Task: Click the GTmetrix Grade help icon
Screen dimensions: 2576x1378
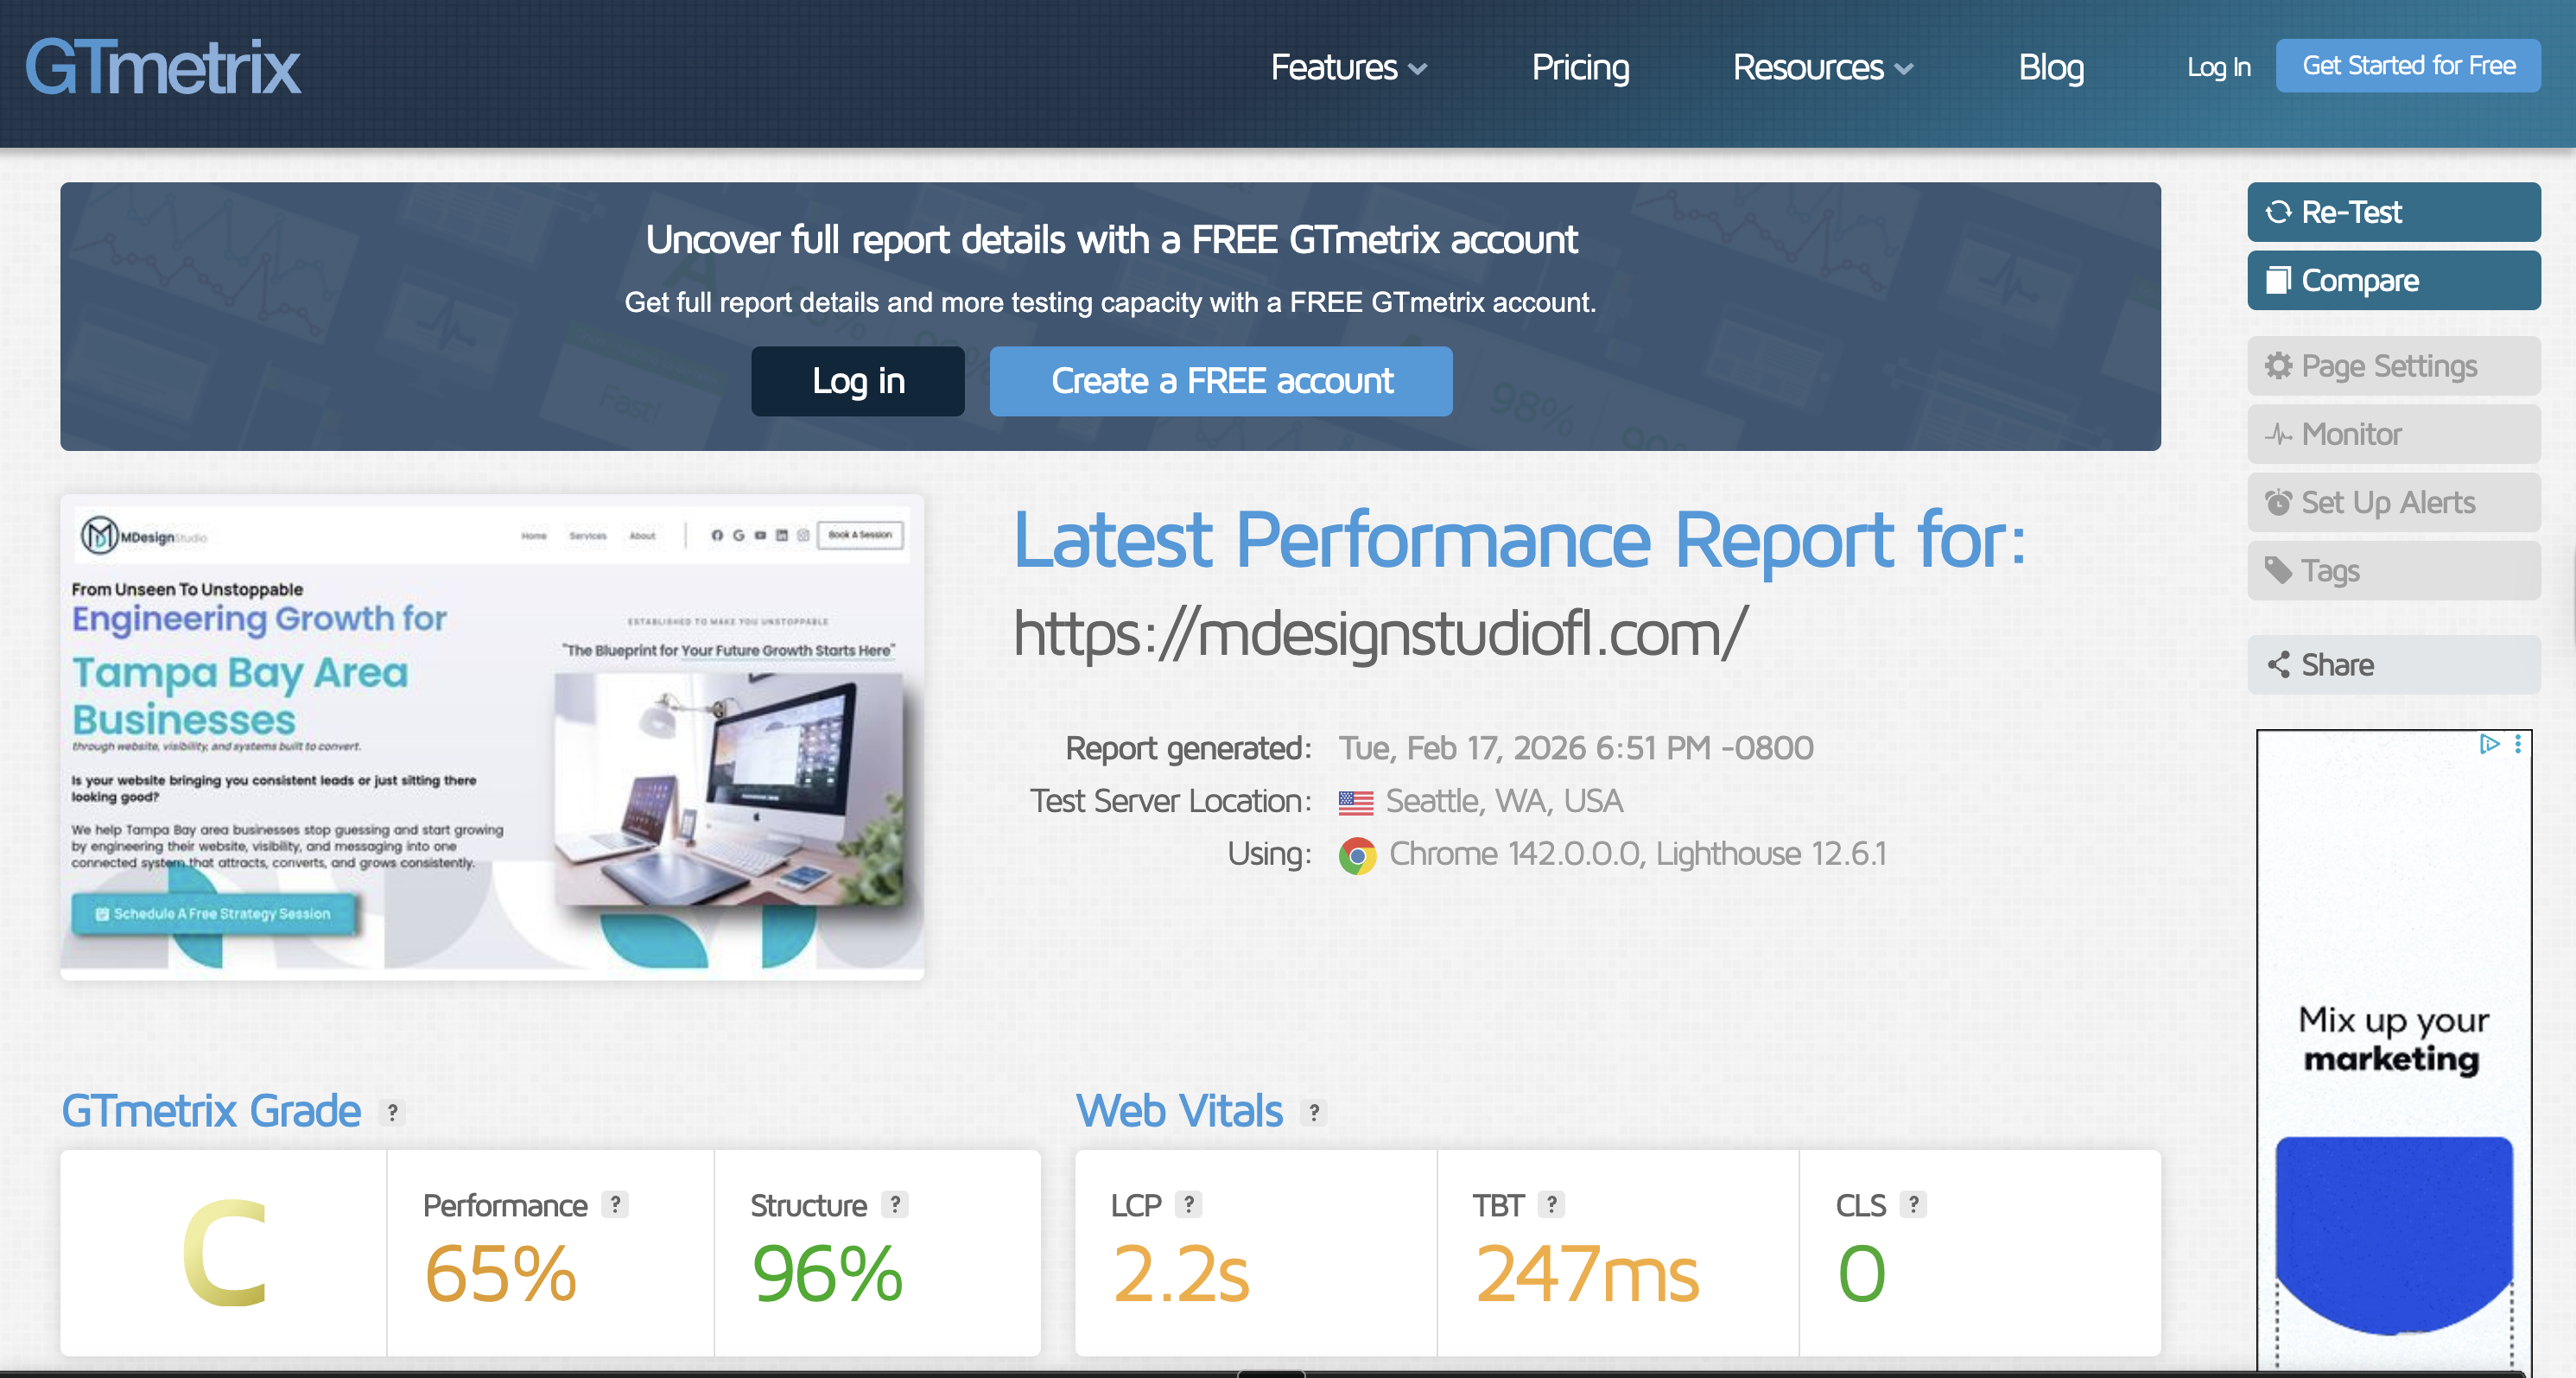Action: point(393,1112)
